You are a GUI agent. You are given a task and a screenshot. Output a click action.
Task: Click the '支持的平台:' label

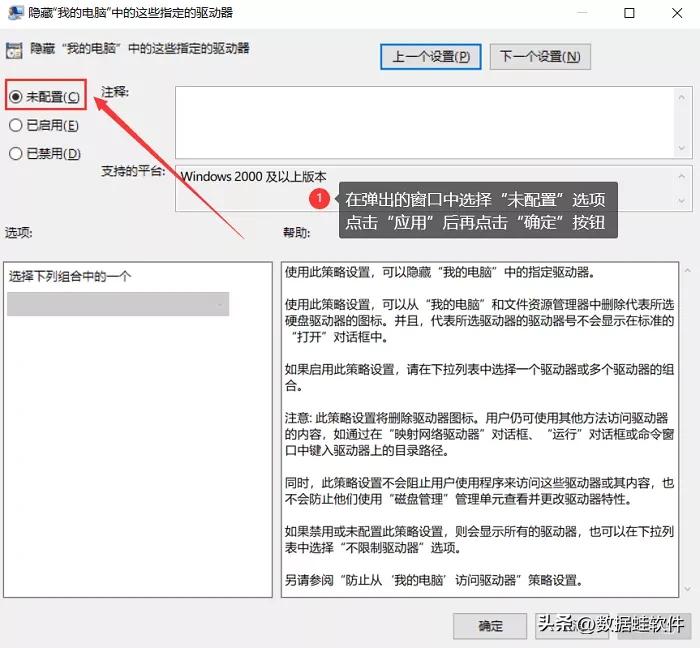(x=133, y=170)
